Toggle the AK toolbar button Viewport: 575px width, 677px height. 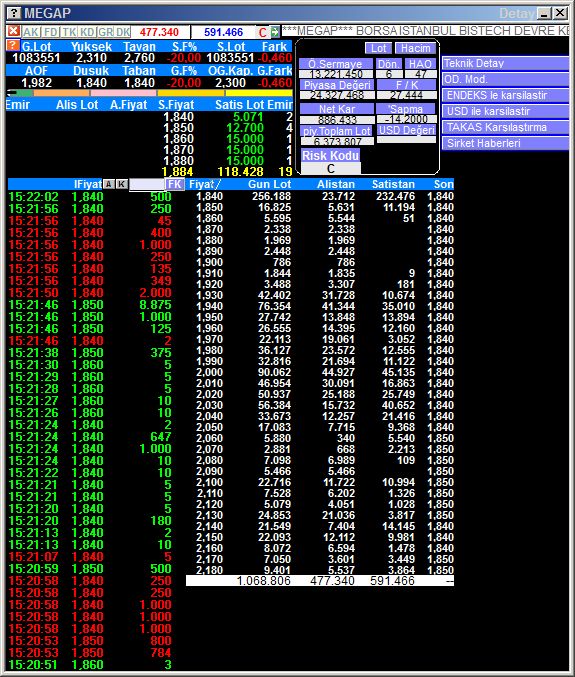pyautogui.click(x=31, y=32)
